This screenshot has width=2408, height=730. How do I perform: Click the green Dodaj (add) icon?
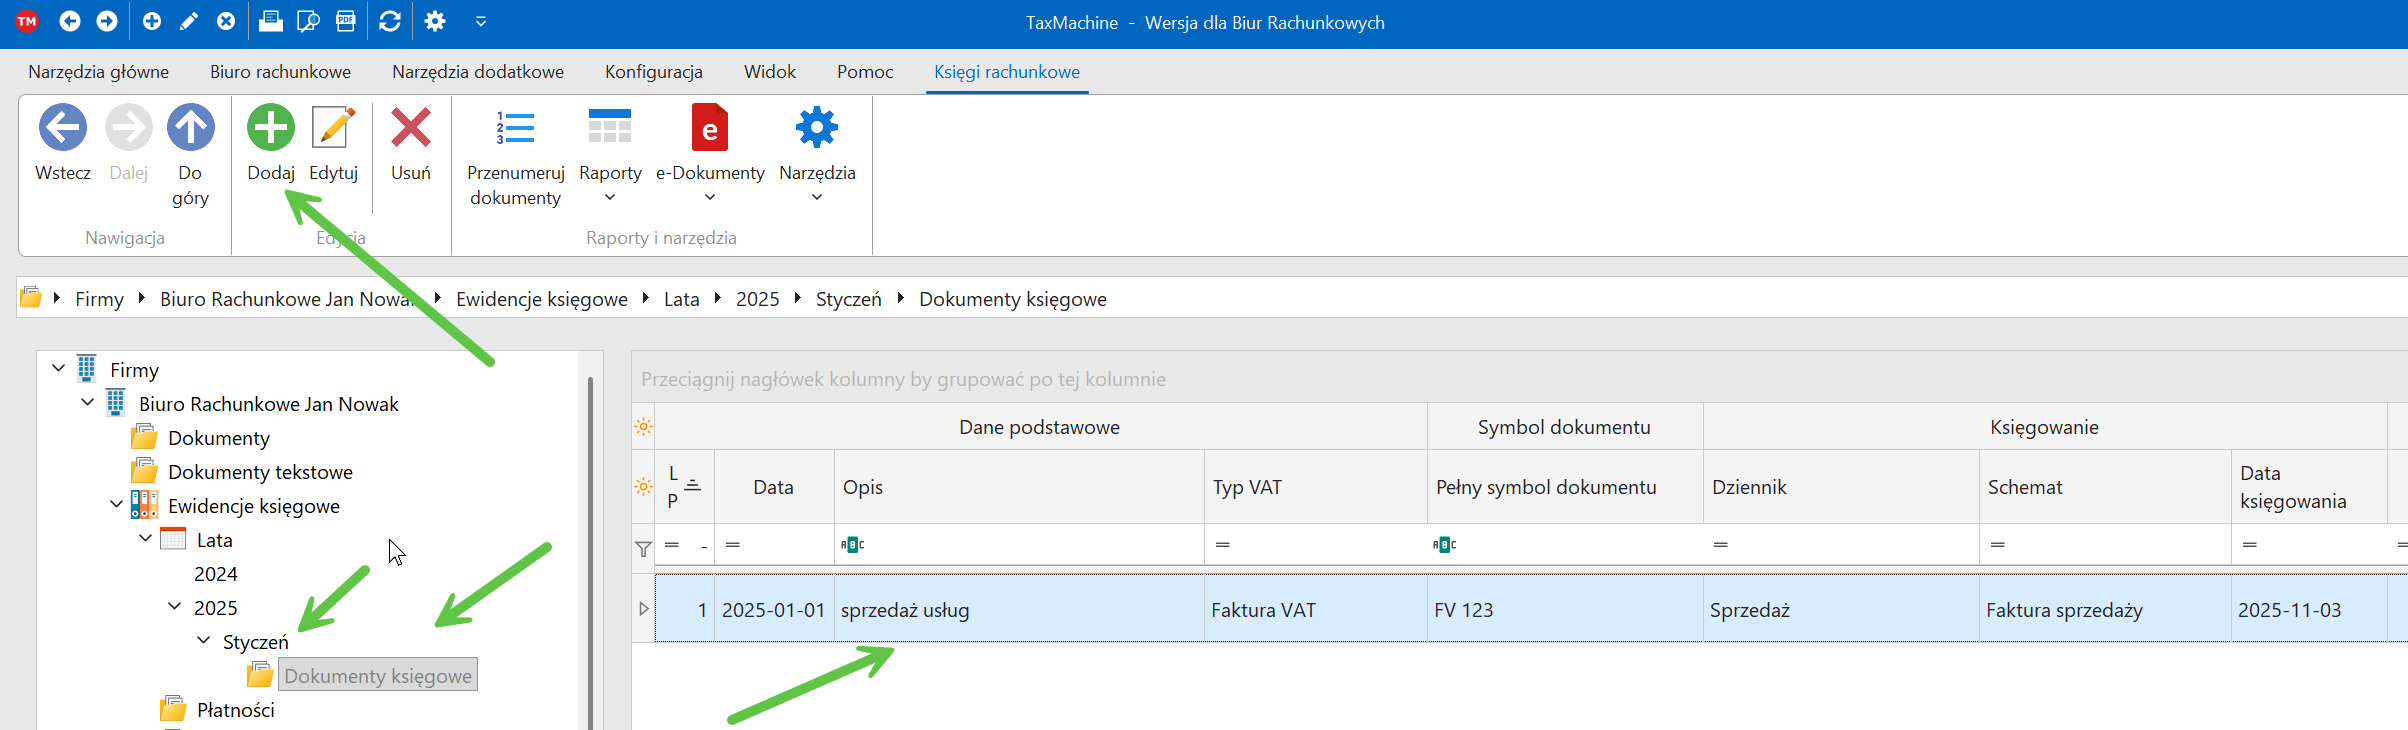click(x=271, y=128)
